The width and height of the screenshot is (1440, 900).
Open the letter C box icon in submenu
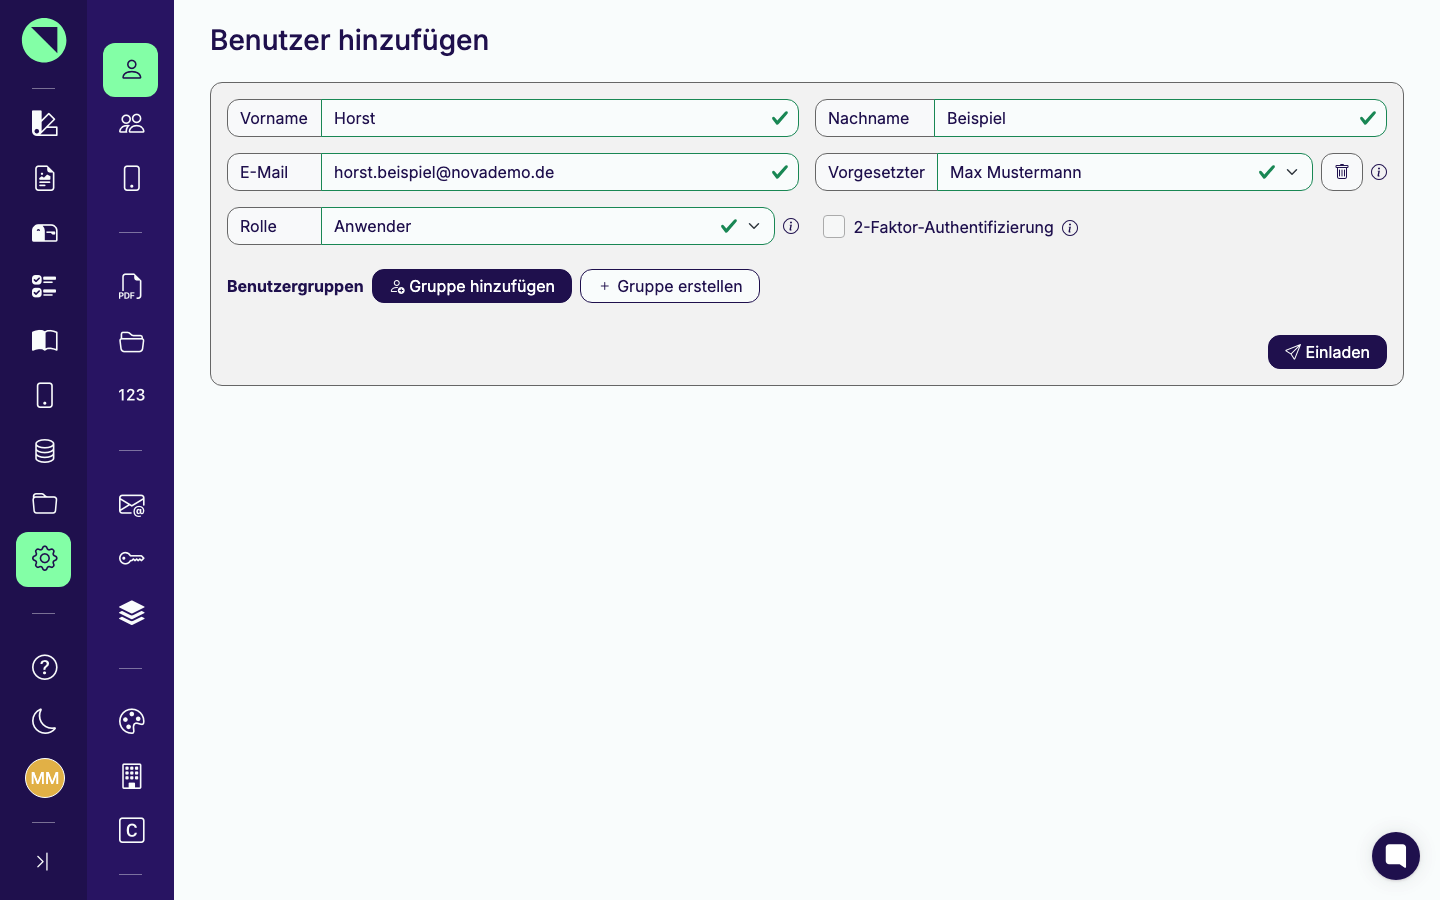(x=131, y=830)
